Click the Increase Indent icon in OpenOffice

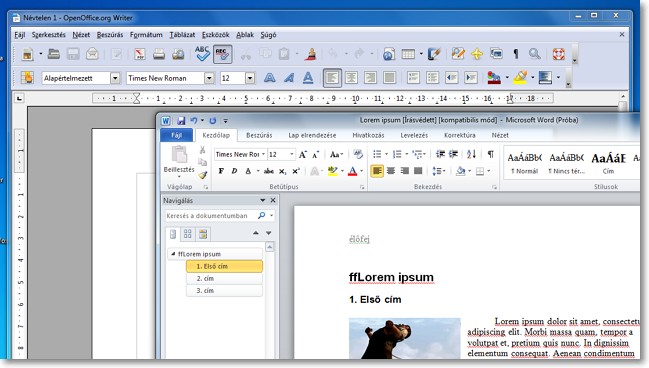pos(471,78)
